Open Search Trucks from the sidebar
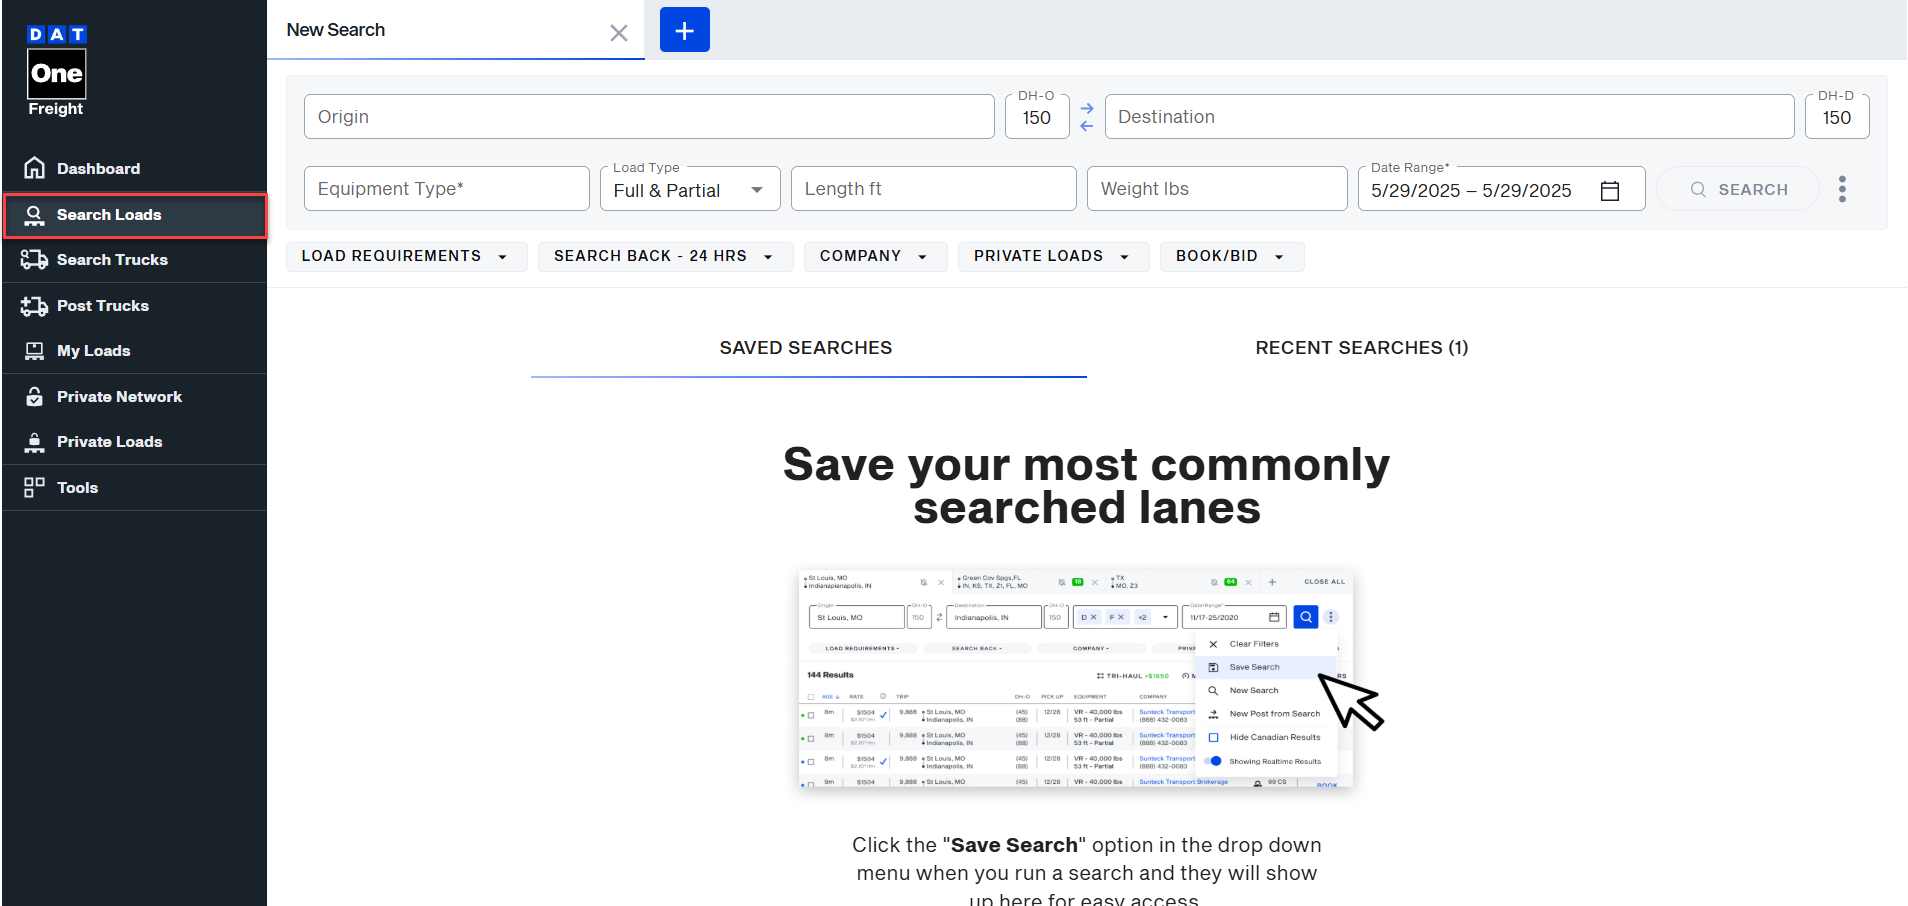The height and width of the screenshot is (906, 1908). (110, 260)
